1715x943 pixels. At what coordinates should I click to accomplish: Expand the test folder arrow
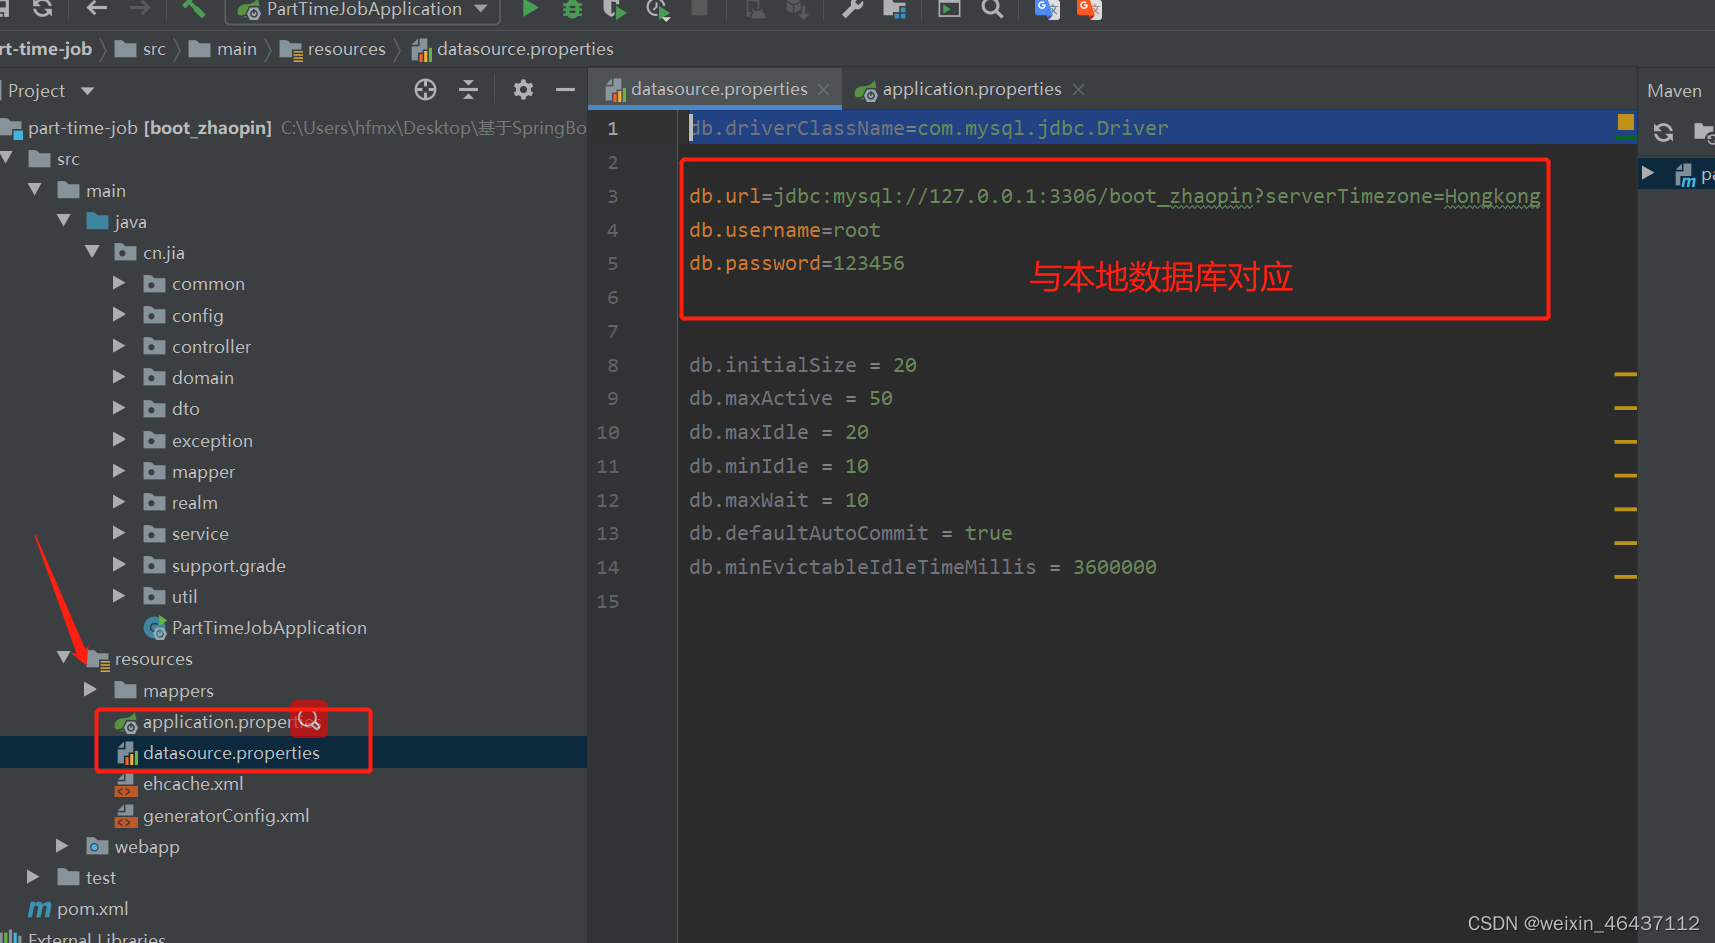(33, 877)
